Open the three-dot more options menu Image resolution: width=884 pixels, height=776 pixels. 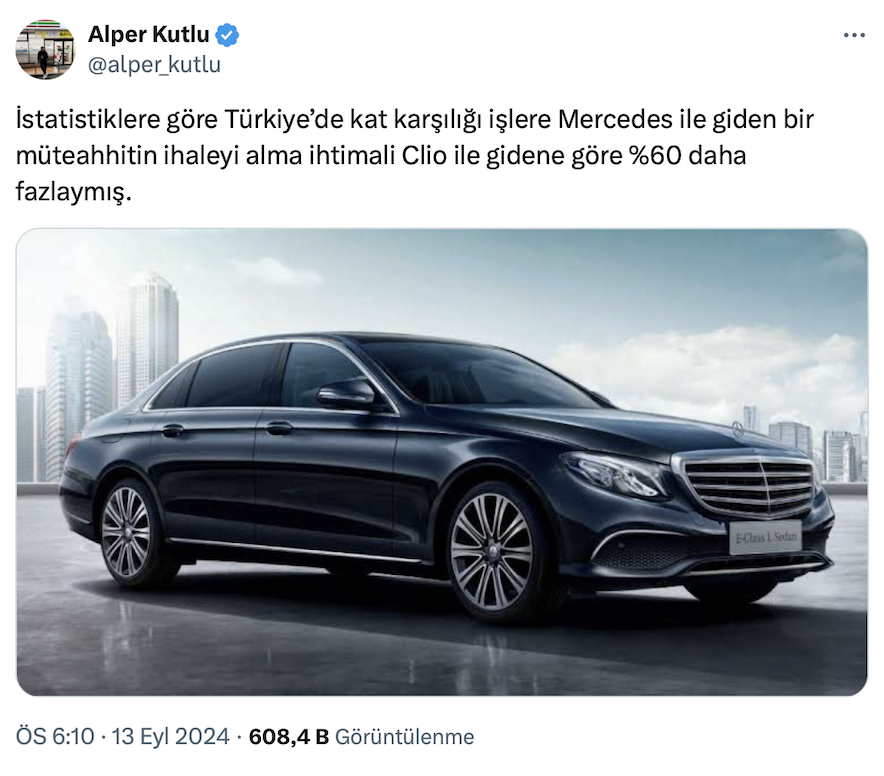point(854,36)
